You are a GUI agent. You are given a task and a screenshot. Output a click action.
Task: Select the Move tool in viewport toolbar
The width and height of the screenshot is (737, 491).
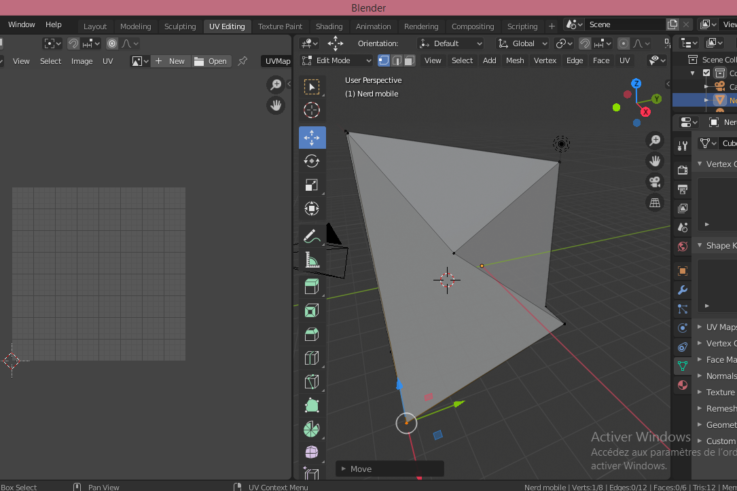tap(312, 137)
